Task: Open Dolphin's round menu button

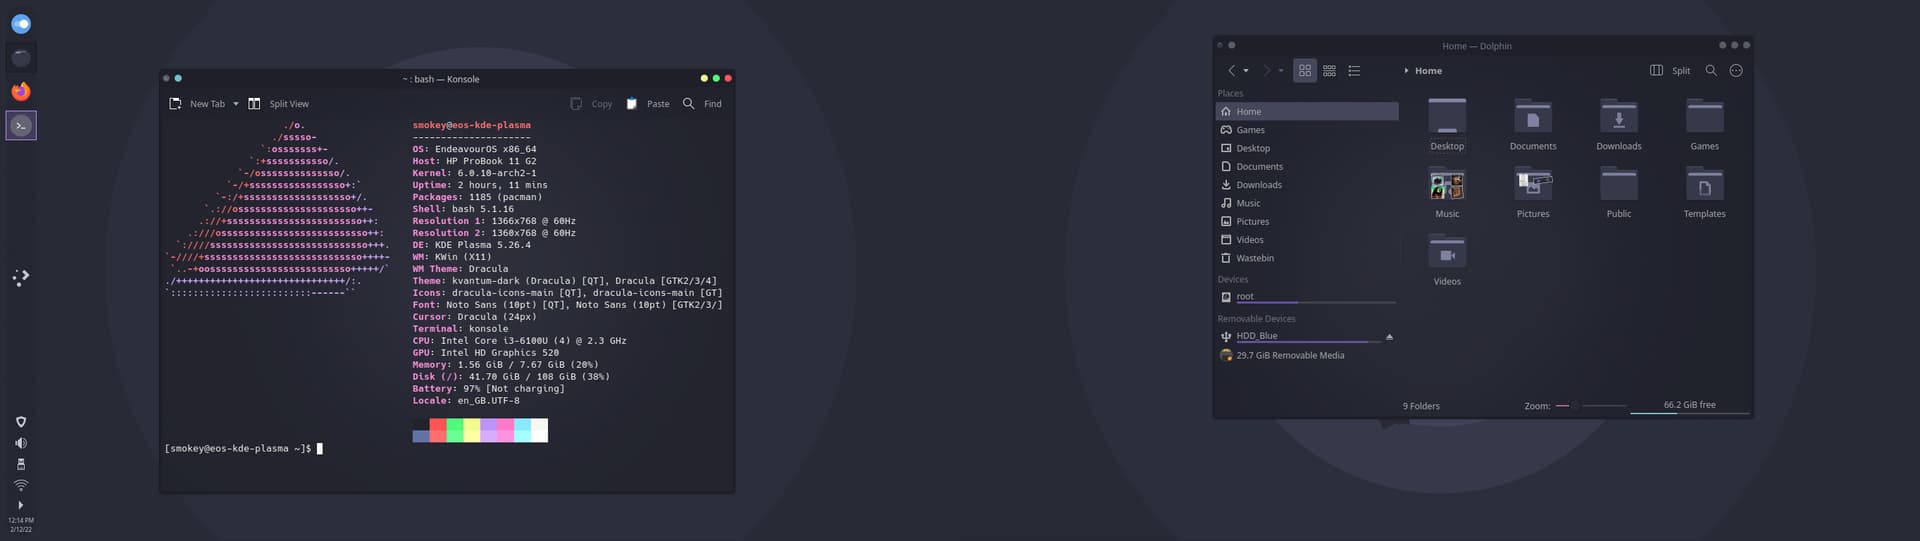Action: click(1736, 71)
